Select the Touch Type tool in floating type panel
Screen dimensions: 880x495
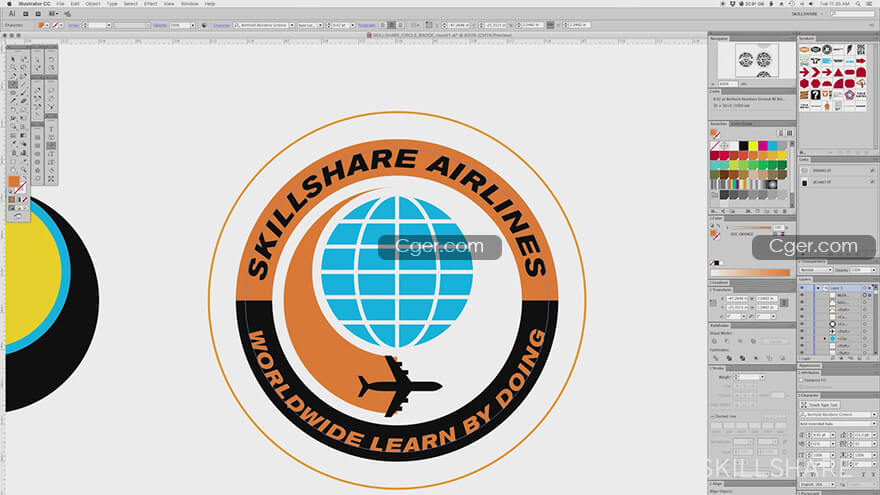tap(52, 178)
